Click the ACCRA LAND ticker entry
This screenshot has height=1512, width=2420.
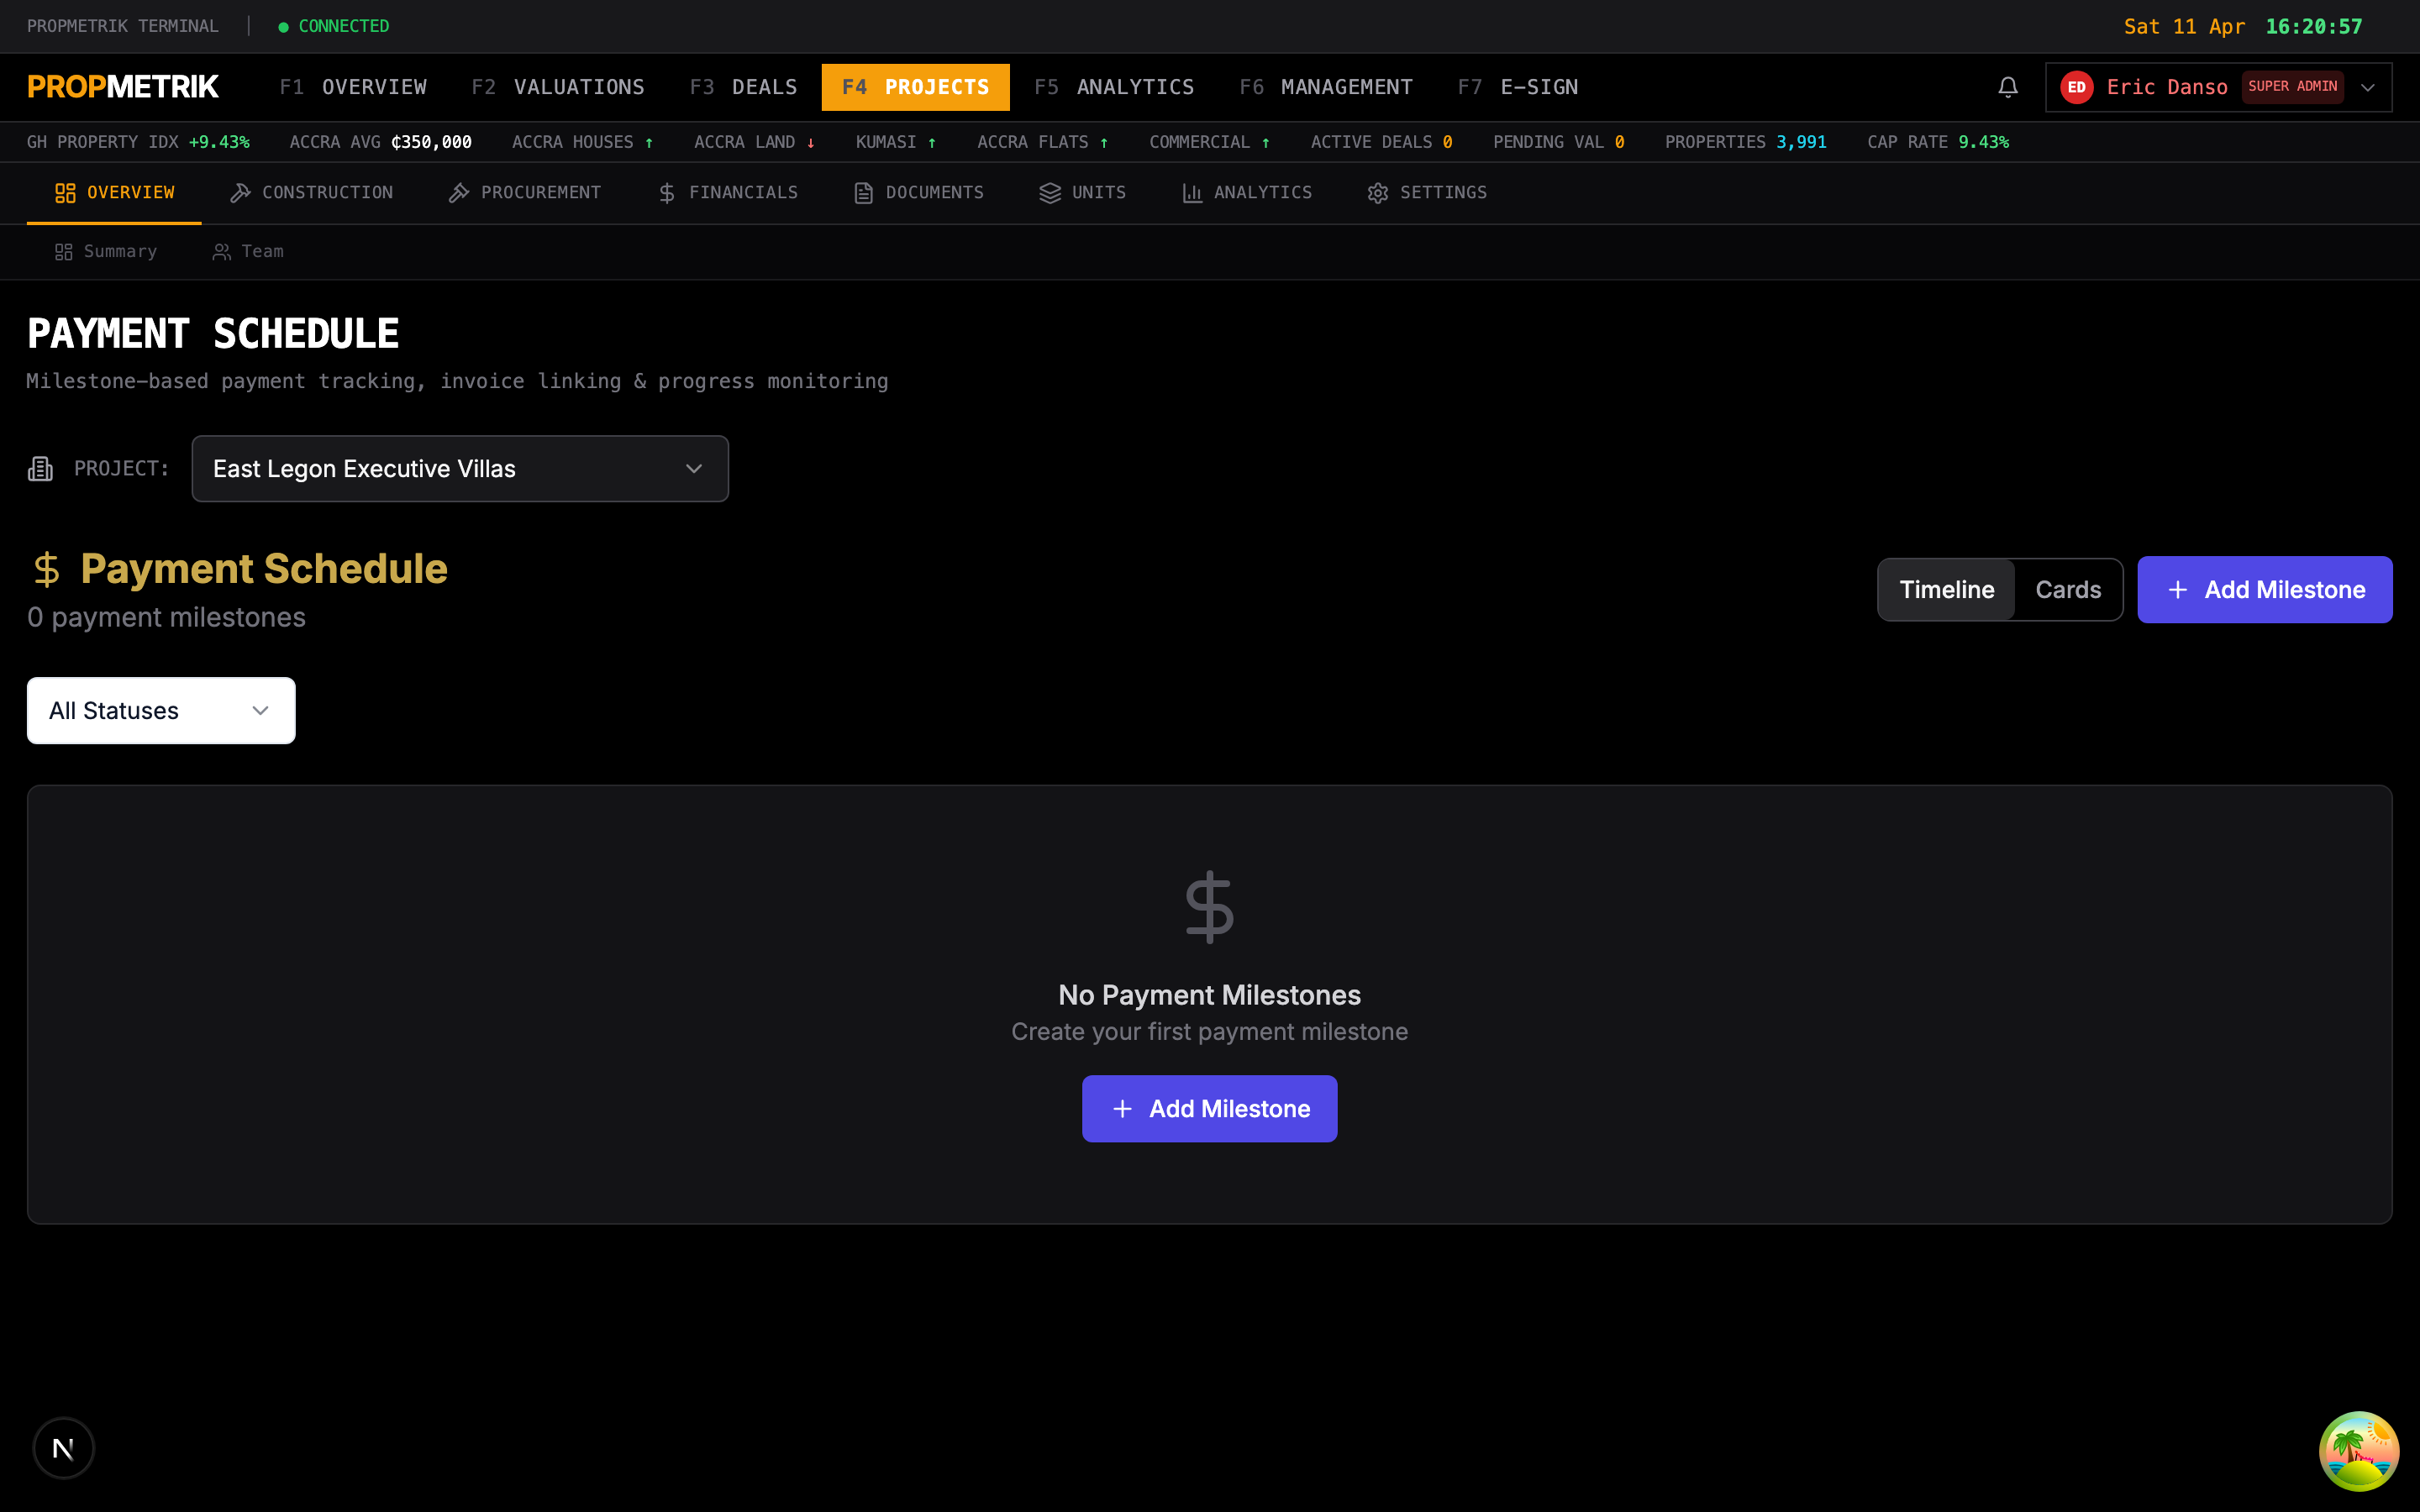click(754, 142)
